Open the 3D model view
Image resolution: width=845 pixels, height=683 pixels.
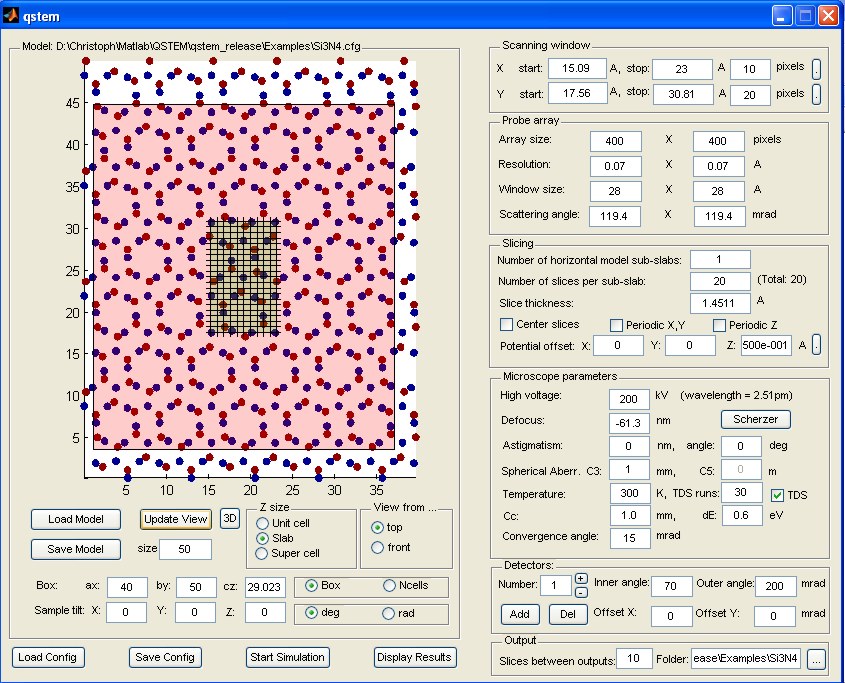click(230, 519)
